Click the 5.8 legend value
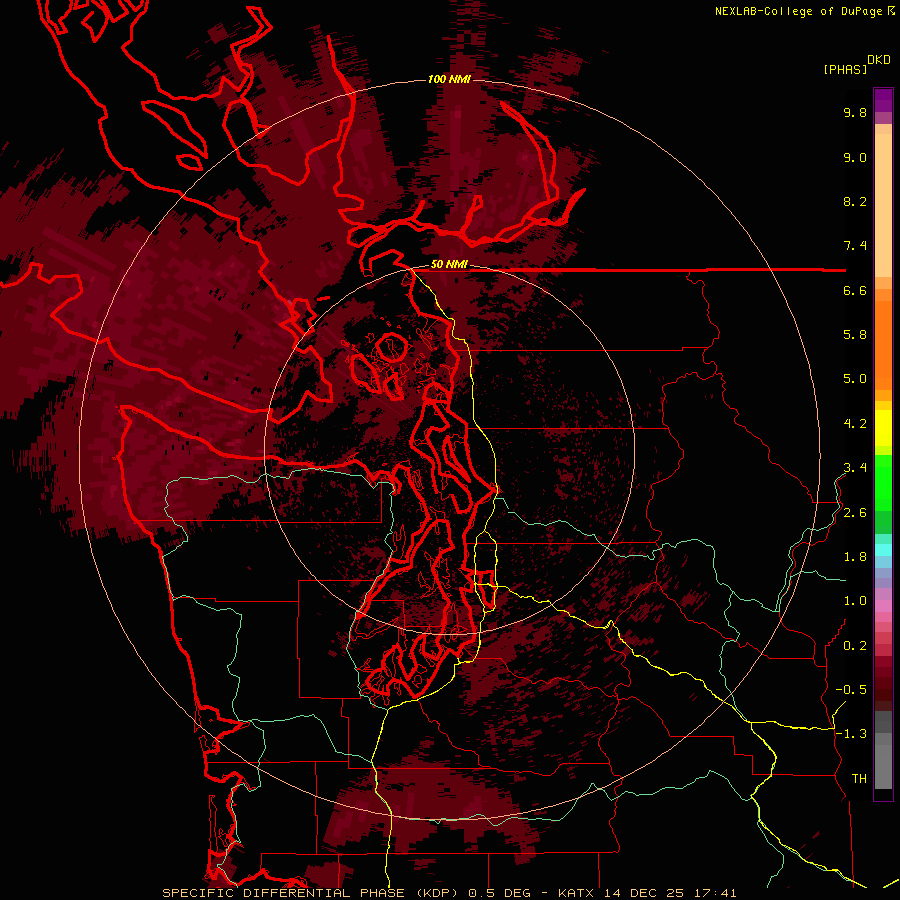This screenshot has height=900, width=900. point(855,335)
